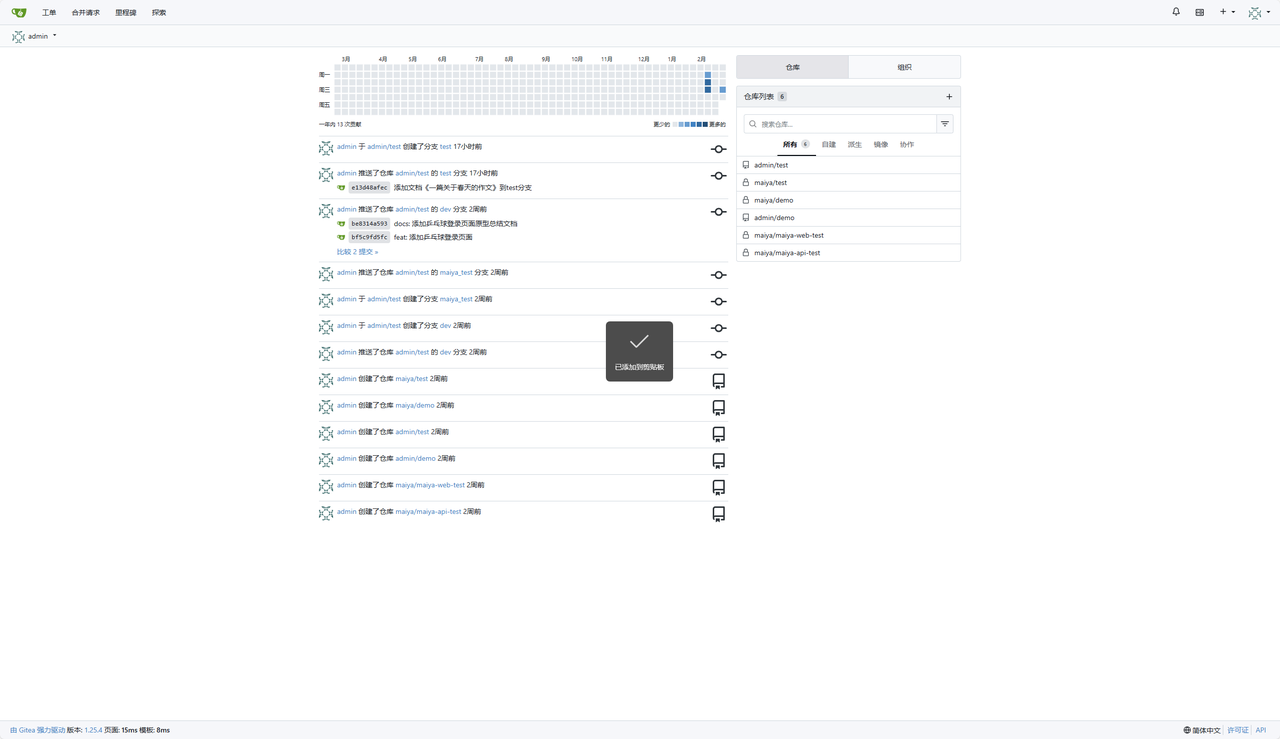This screenshot has width=1280, height=739.
Task: Open 探索 in the top navigation
Action: (159, 13)
